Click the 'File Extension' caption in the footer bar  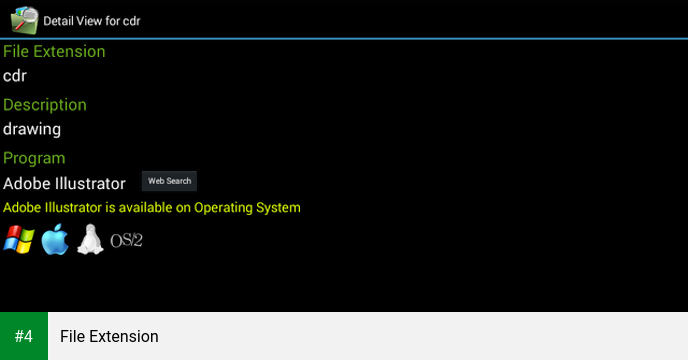coord(109,336)
